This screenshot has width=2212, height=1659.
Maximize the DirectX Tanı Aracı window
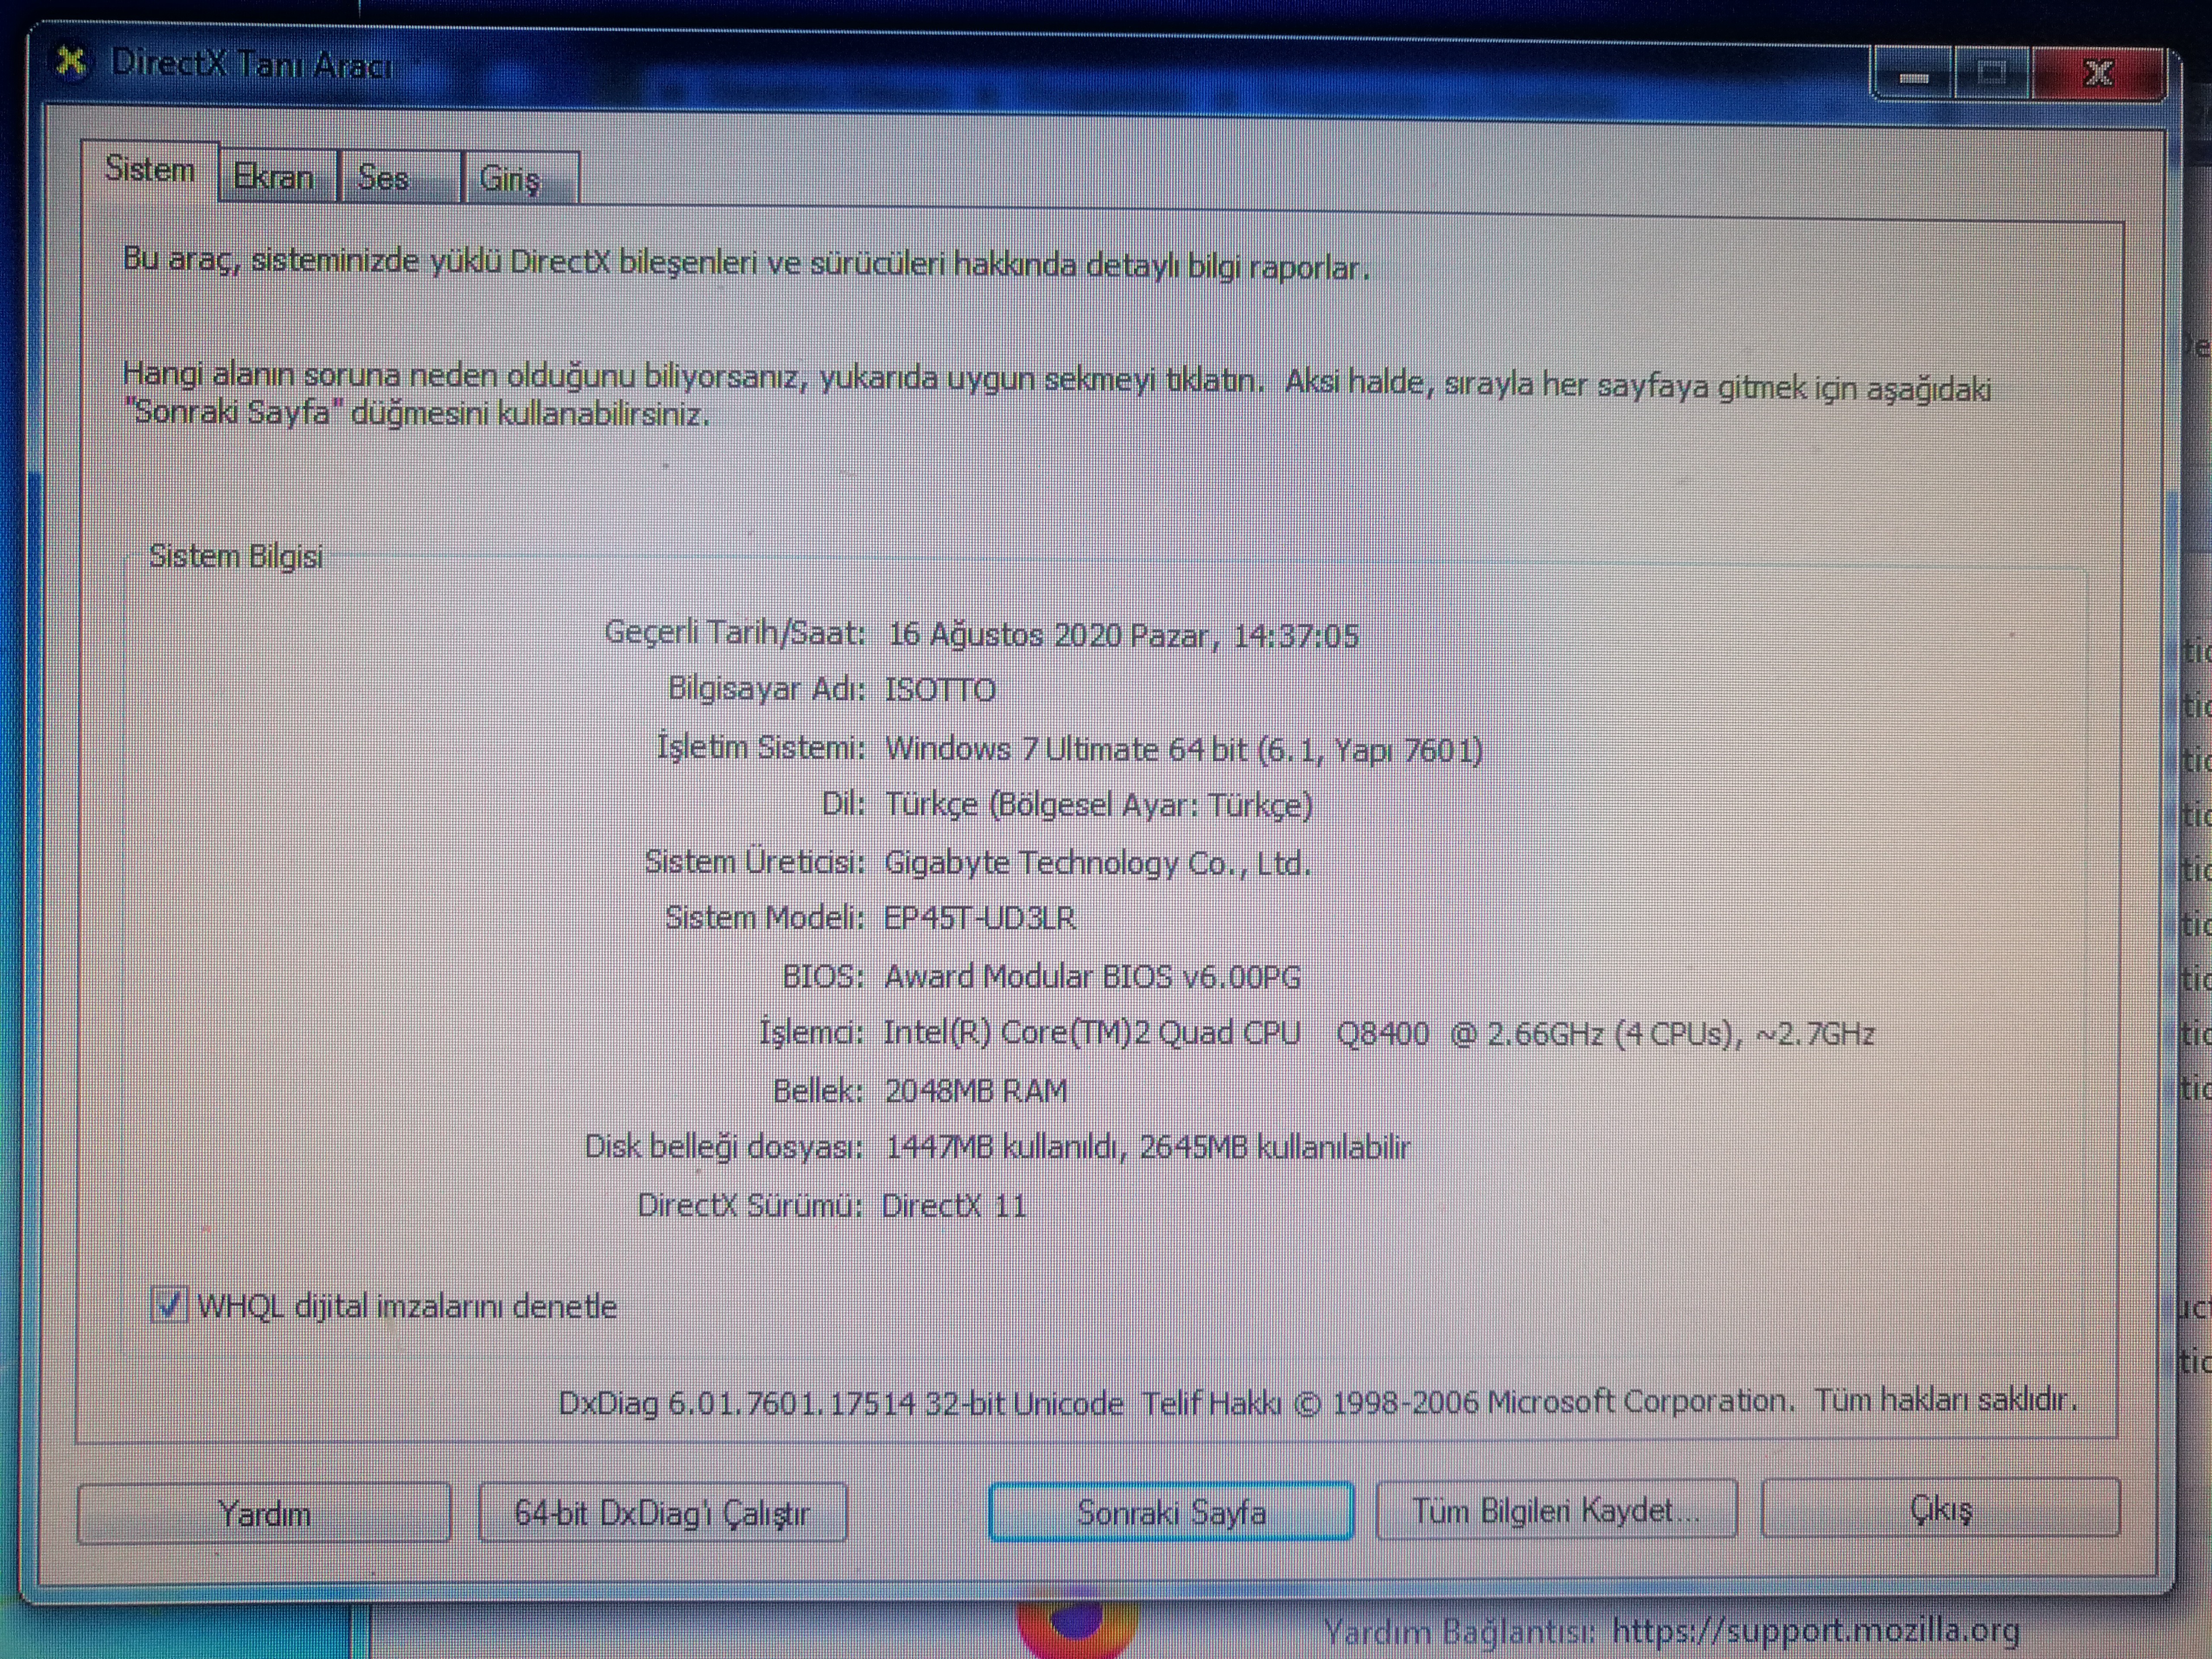pos(1991,73)
